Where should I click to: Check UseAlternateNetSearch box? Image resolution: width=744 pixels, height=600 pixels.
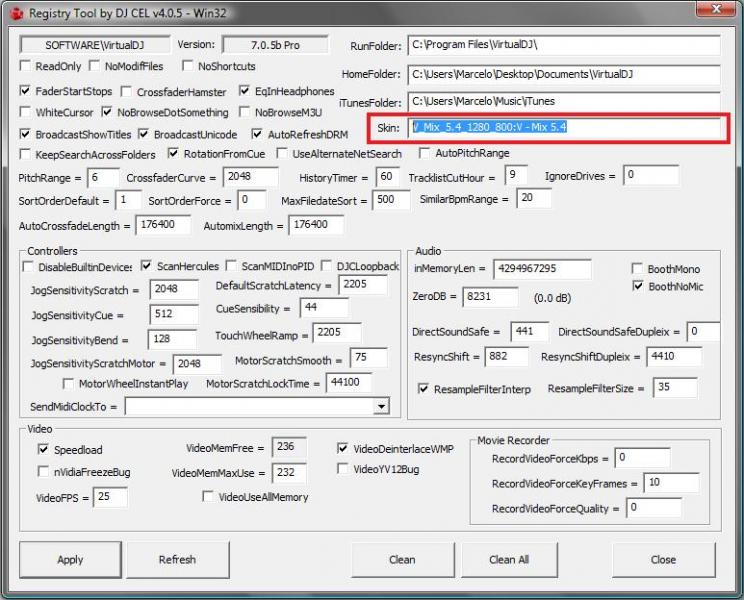click(x=282, y=153)
